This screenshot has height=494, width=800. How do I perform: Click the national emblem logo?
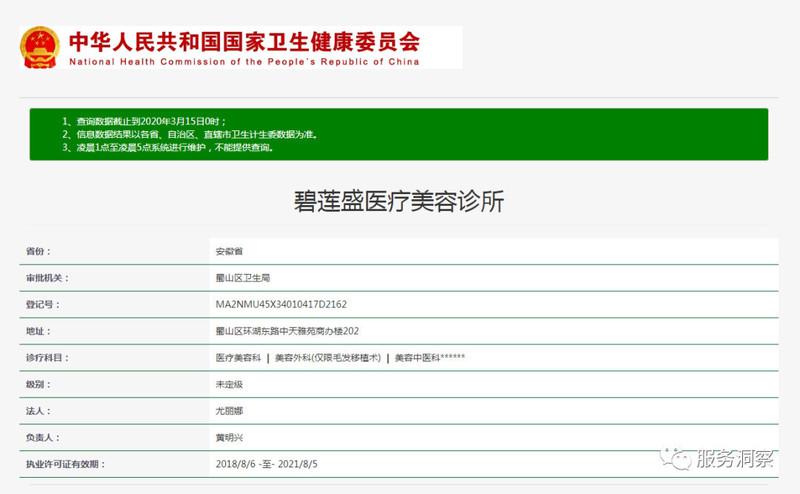pyautogui.click(x=41, y=46)
